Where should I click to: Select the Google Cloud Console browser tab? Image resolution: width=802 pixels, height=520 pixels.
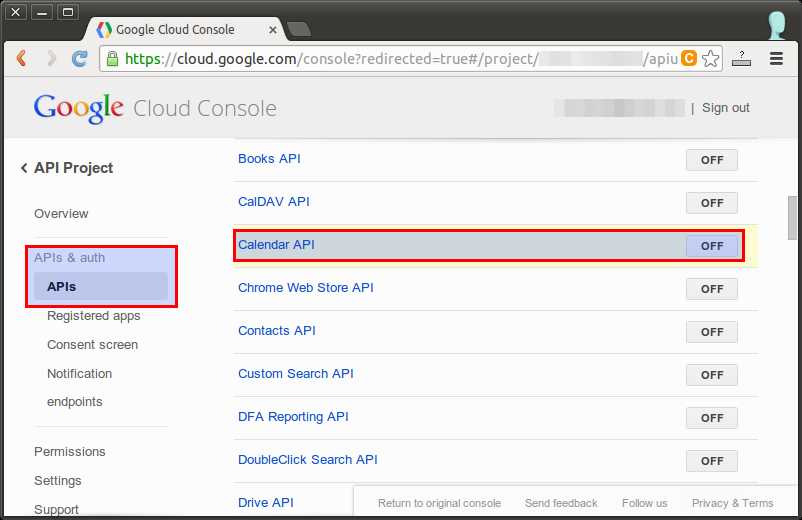[x=185, y=30]
